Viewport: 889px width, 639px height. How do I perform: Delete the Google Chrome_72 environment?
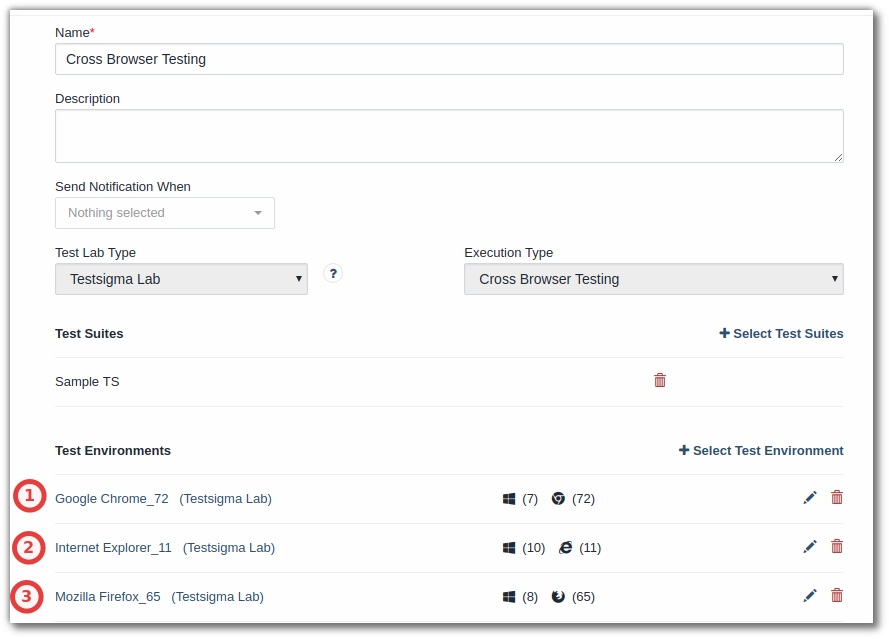[x=836, y=497]
